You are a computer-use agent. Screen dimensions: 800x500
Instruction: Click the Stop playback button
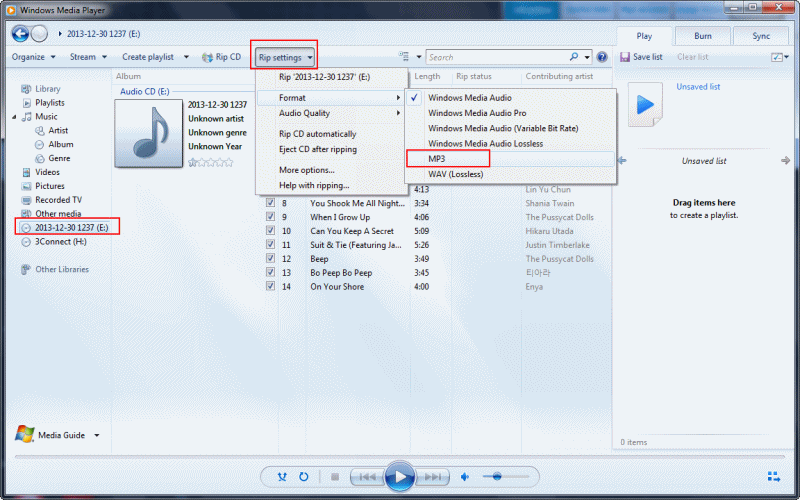pos(335,477)
